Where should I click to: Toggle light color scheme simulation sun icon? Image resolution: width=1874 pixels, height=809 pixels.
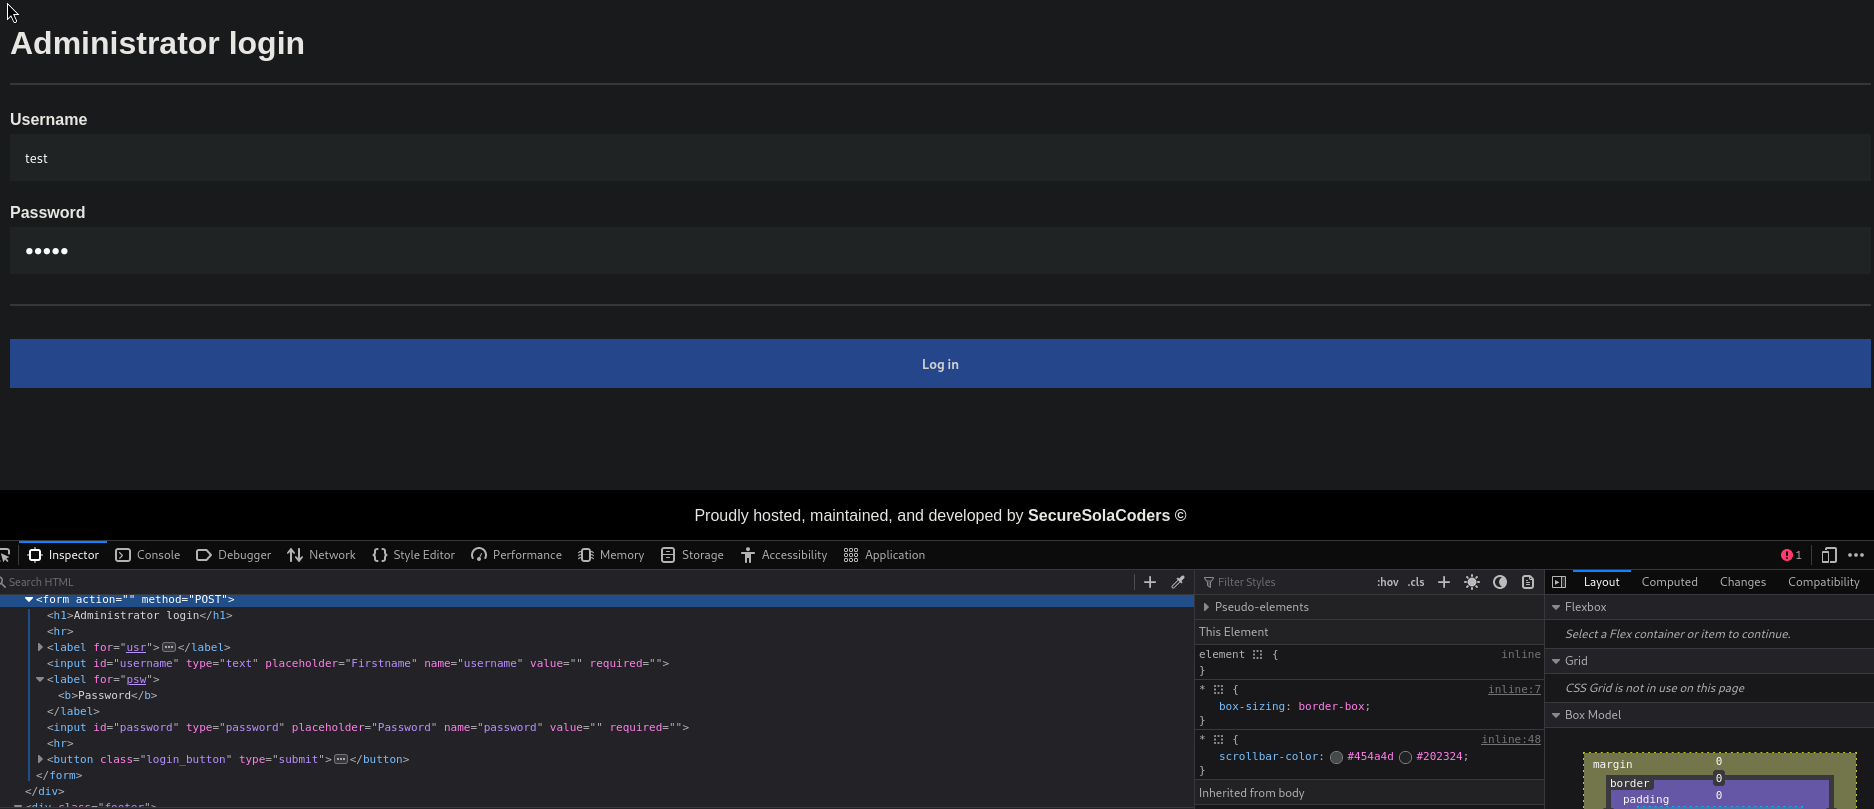[1472, 582]
